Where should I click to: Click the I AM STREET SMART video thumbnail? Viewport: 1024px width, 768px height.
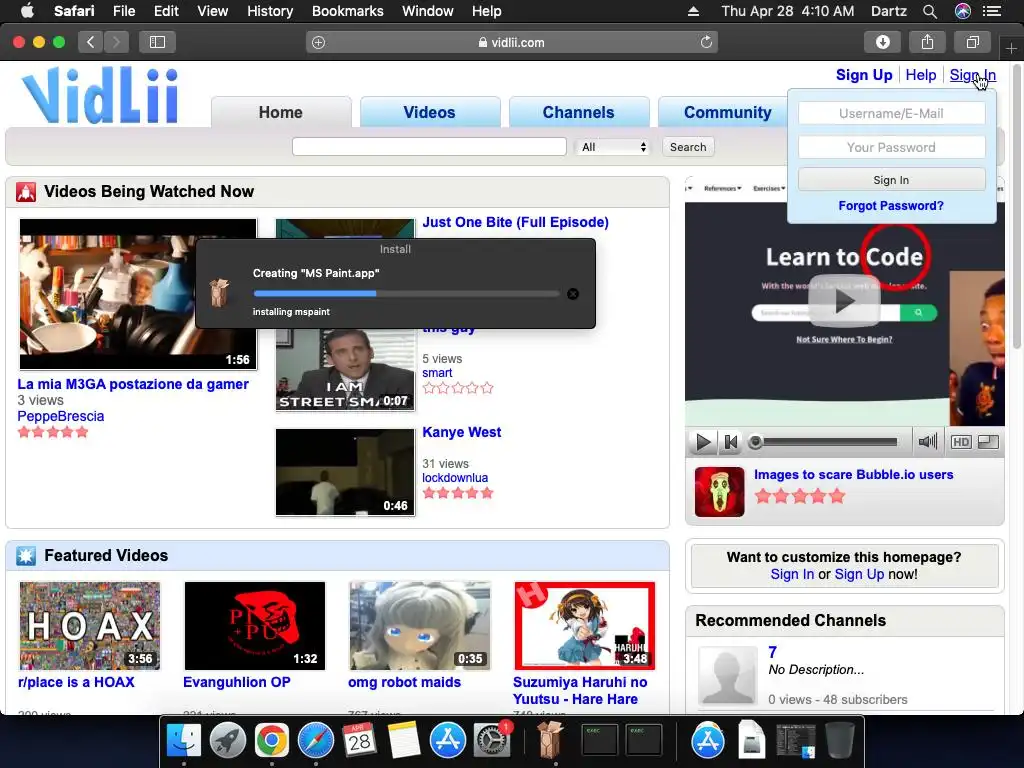[345, 369]
